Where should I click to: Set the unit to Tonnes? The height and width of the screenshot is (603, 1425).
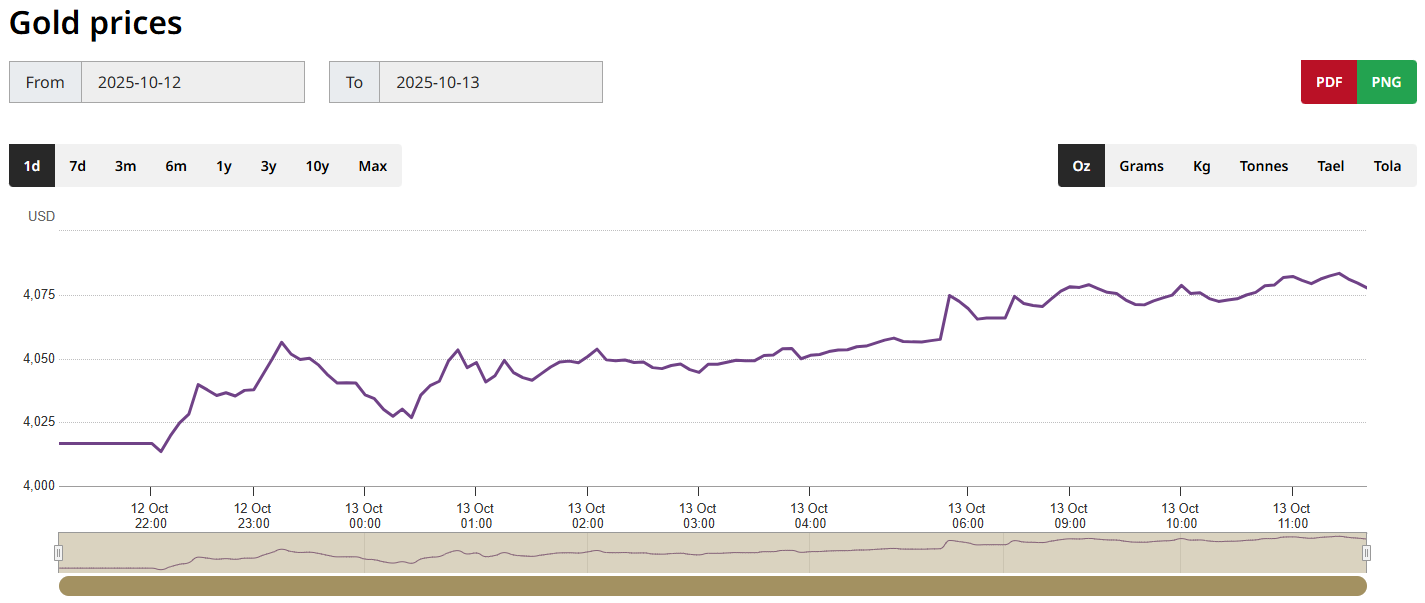pyautogui.click(x=1264, y=166)
